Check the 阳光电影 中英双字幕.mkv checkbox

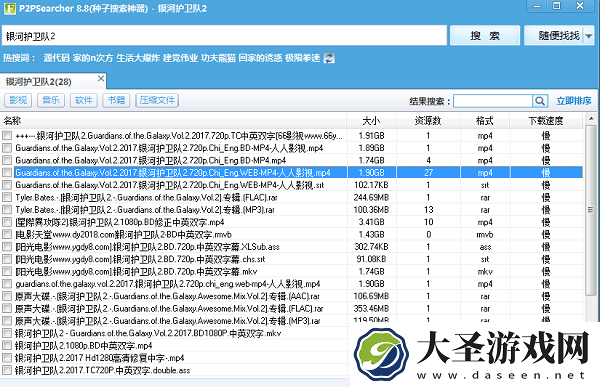pyautogui.click(x=7, y=271)
